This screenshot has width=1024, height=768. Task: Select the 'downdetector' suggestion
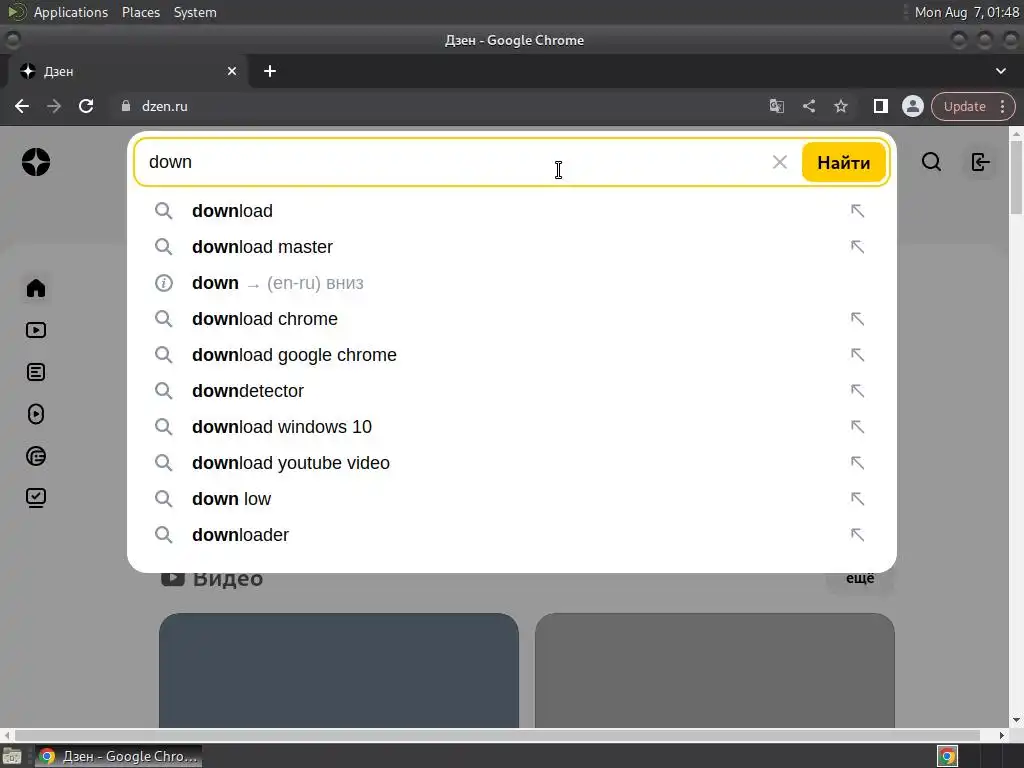pyautogui.click(x=511, y=391)
